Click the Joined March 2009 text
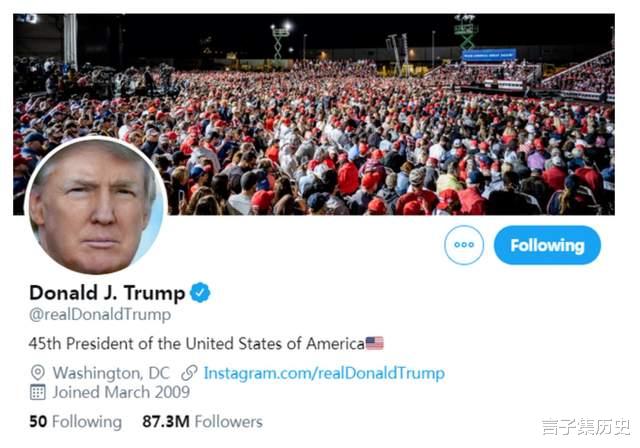This screenshot has width=640, height=448. tap(121, 392)
